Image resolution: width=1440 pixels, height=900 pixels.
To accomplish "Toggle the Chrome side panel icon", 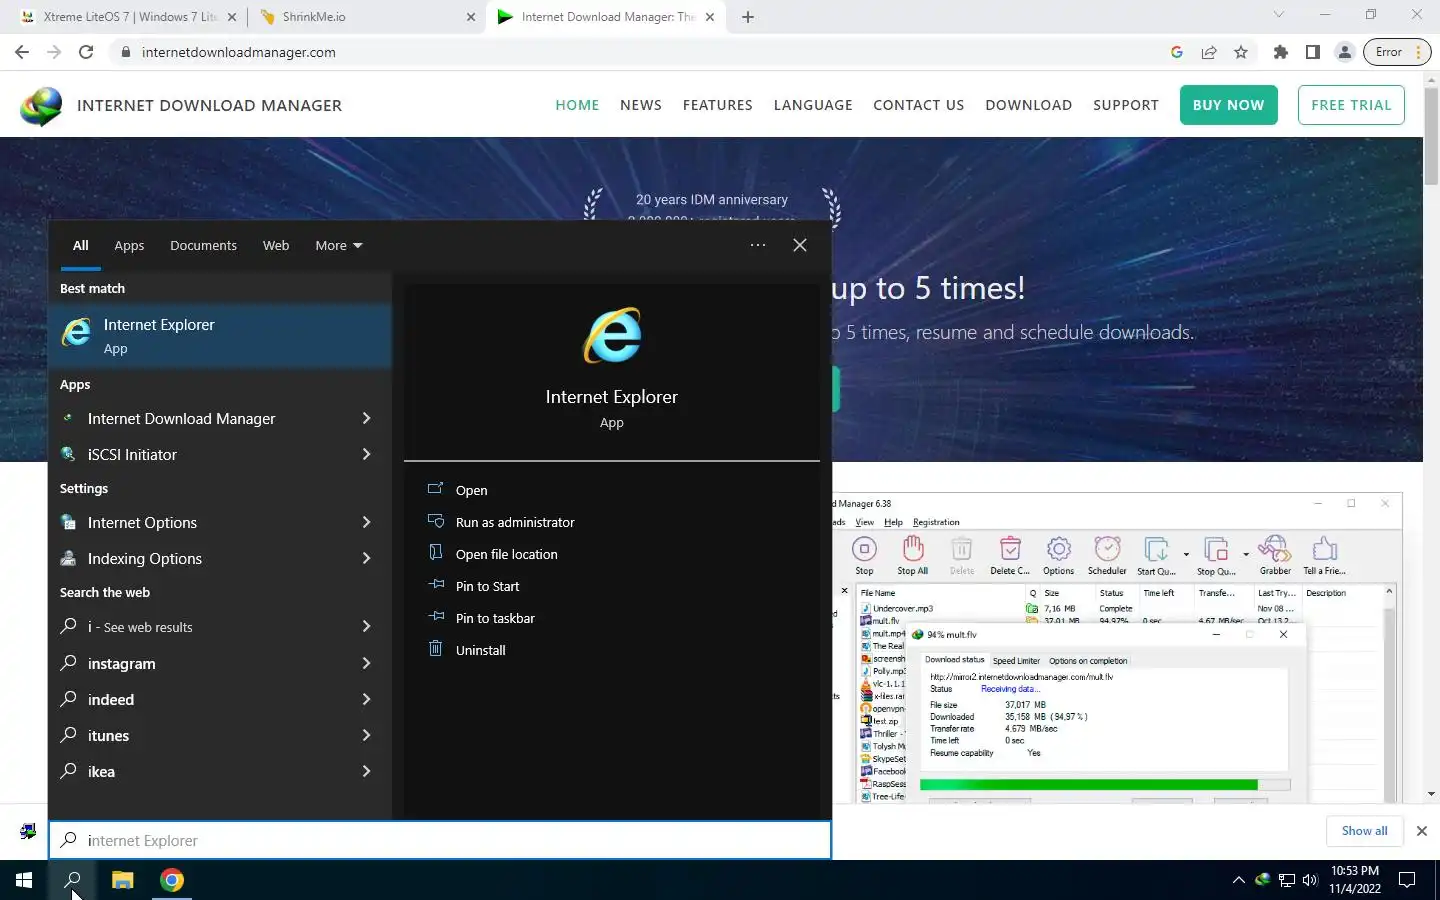I will 1312,52.
